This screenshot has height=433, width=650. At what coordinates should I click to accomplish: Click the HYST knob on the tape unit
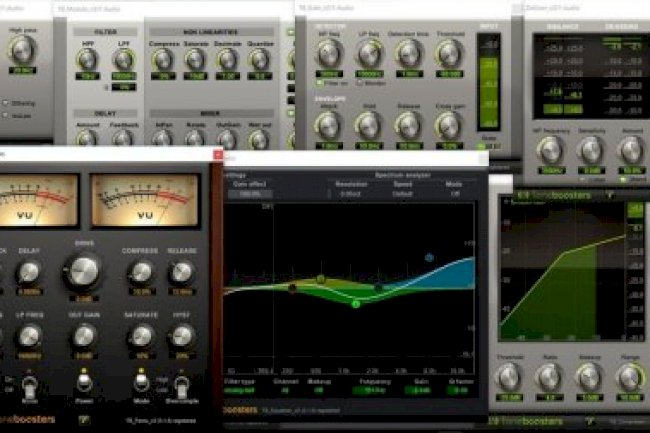coord(182,336)
